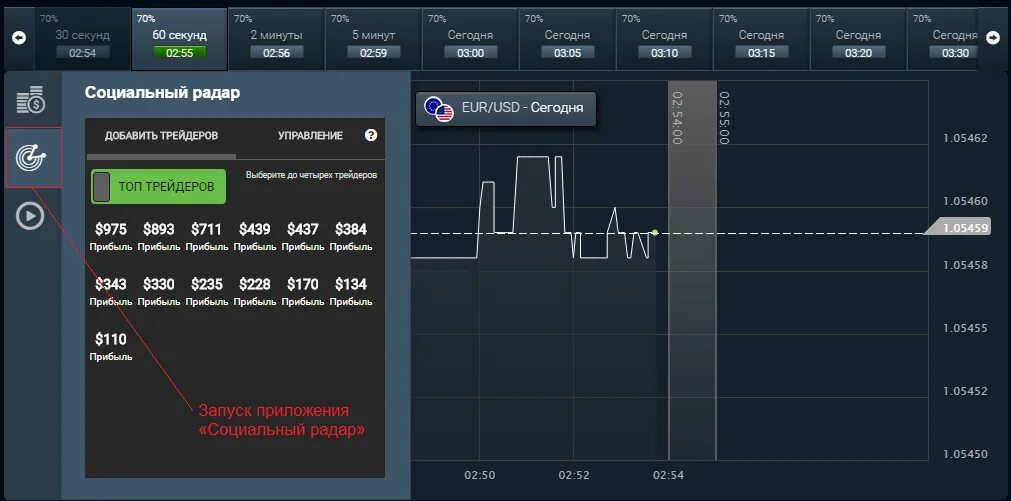1011x501 pixels.
Task: Select the 60 seconds expiry 02:55
Action: pyautogui.click(x=180, y=40)
